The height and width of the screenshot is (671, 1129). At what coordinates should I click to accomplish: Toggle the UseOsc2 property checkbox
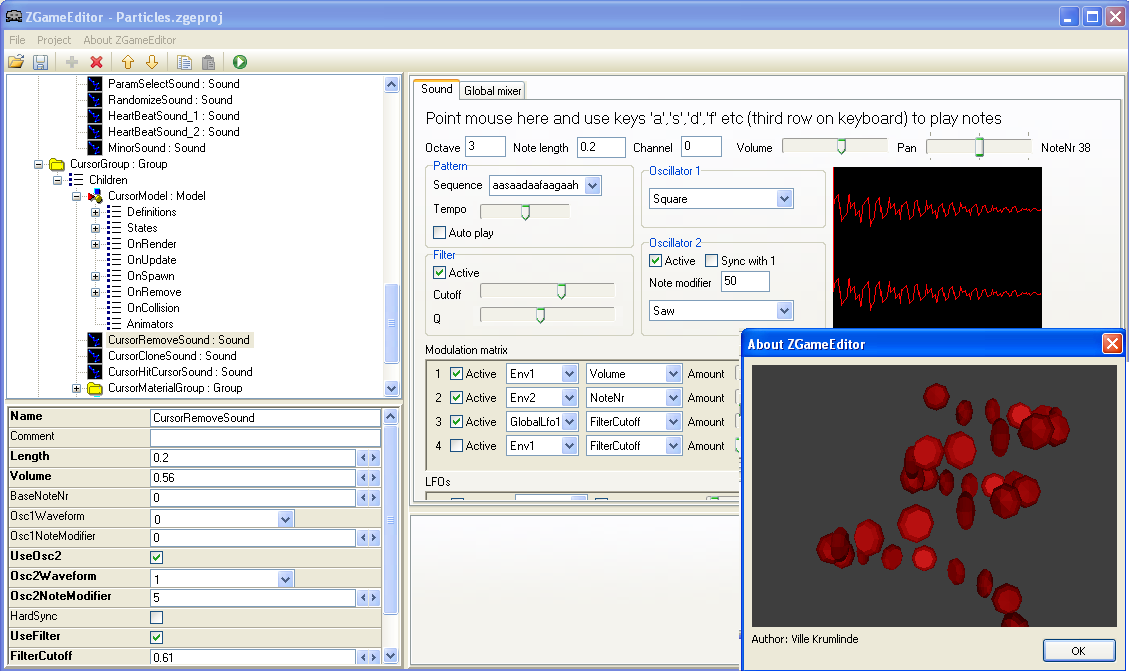coord(156,557)
